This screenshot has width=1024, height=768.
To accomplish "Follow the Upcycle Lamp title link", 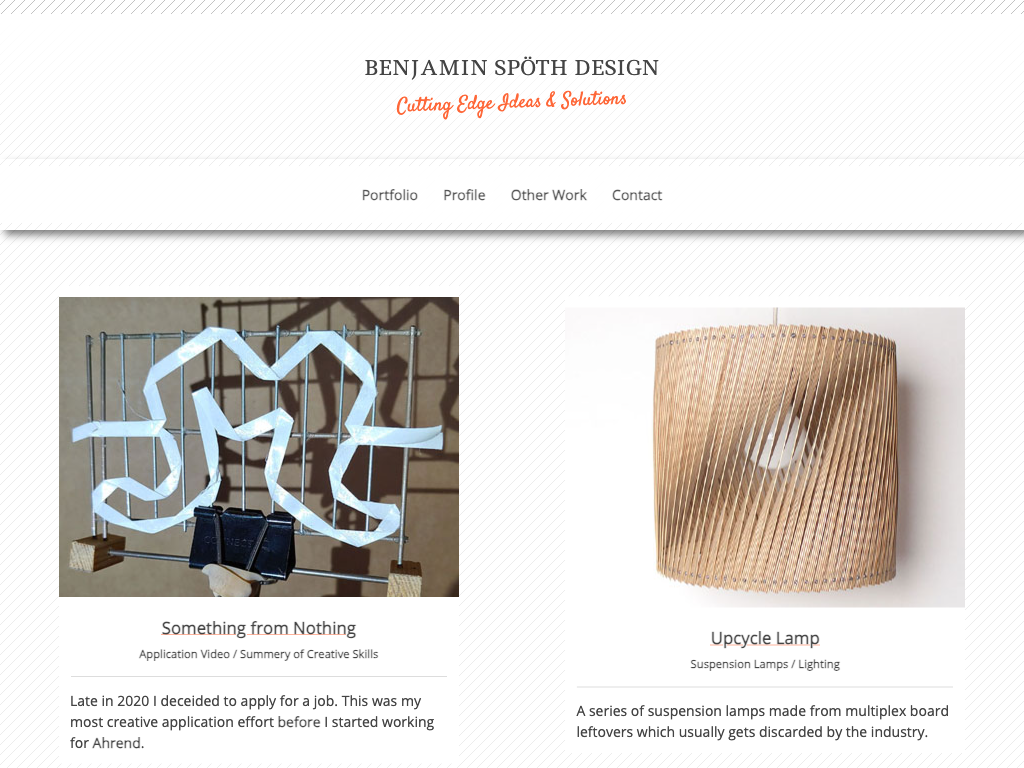I will tap(765, 638).
